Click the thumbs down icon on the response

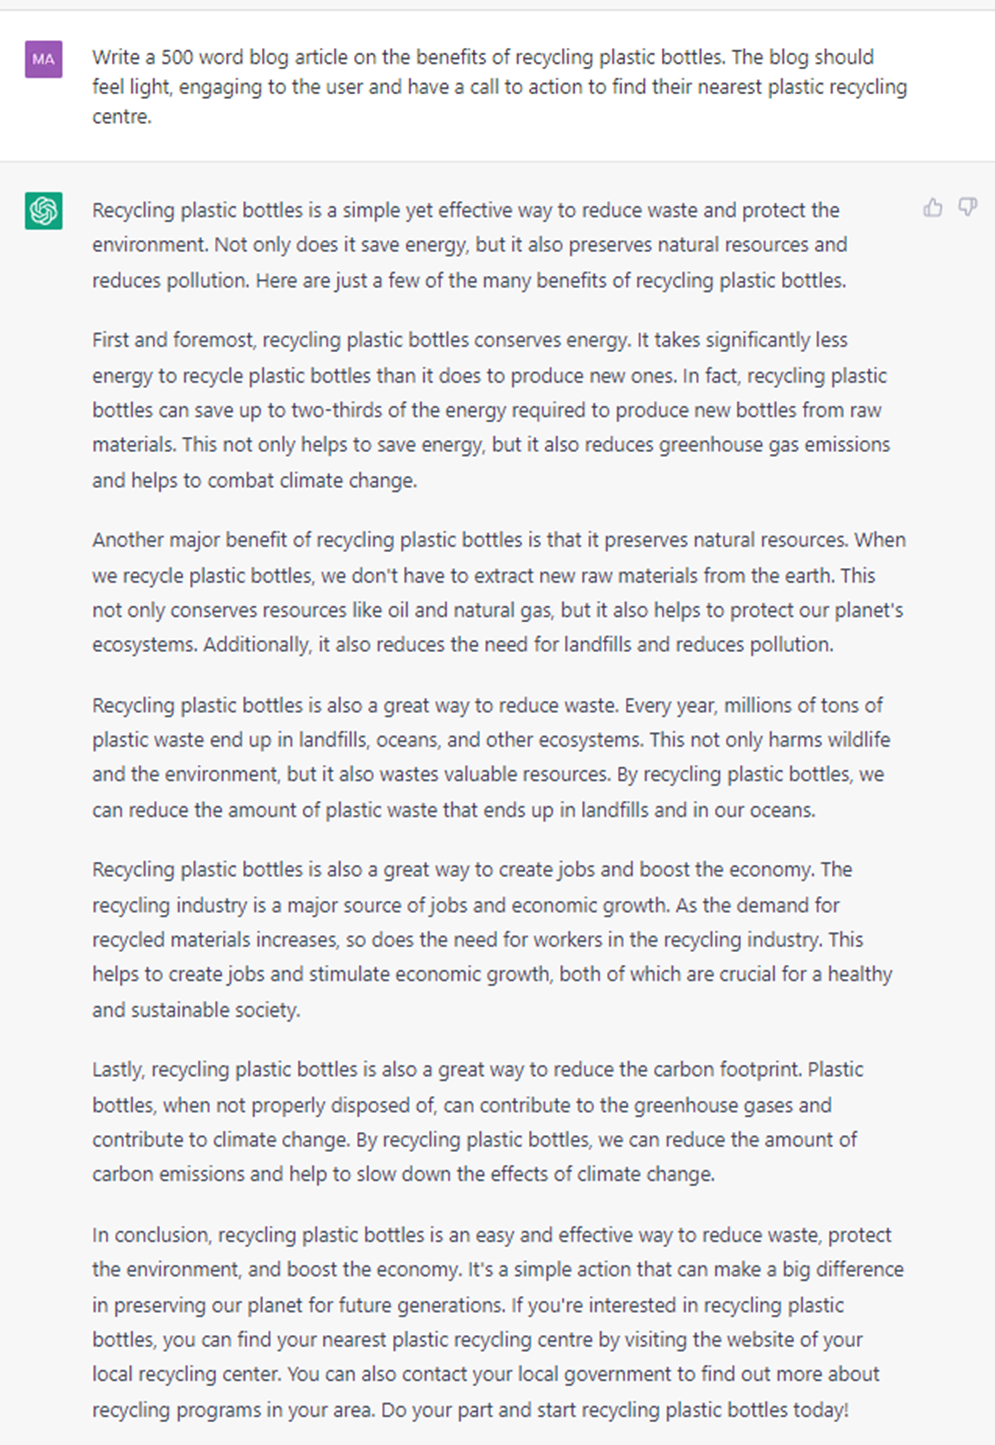coord(968,208)
